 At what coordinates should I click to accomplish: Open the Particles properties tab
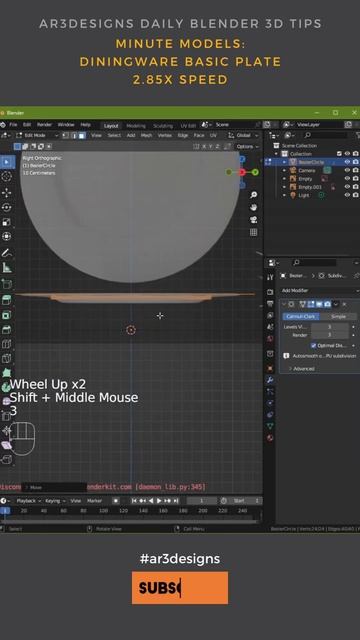[x=270, y=391]
